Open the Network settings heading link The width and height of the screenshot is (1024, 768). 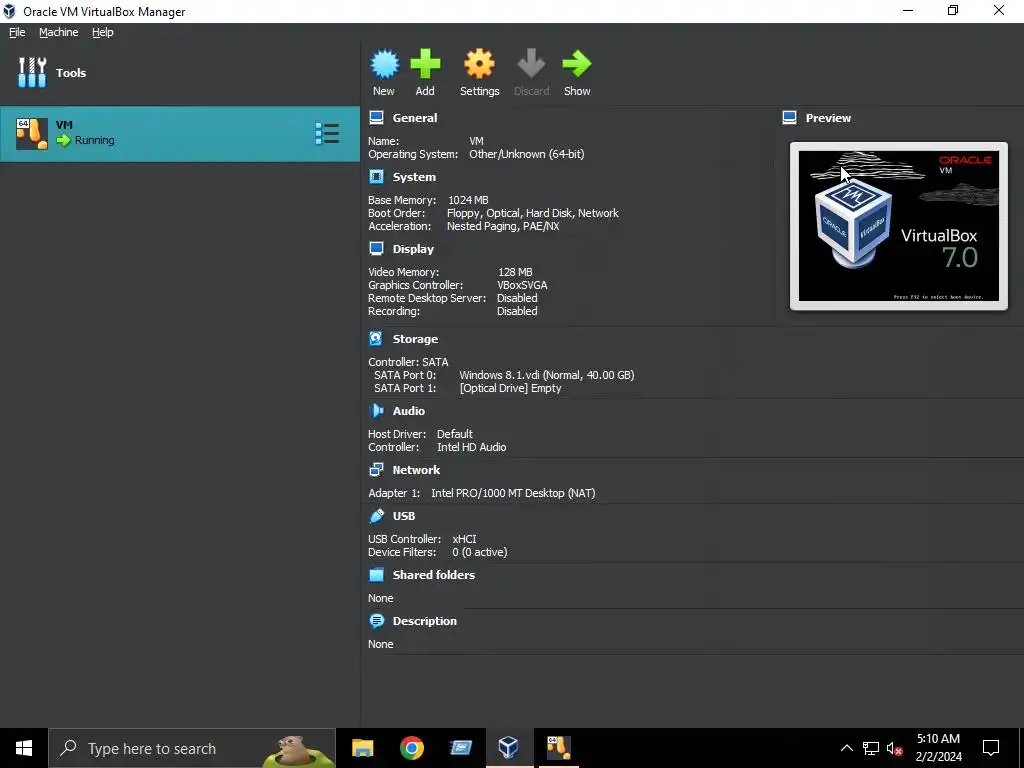(x=416, y=470)
